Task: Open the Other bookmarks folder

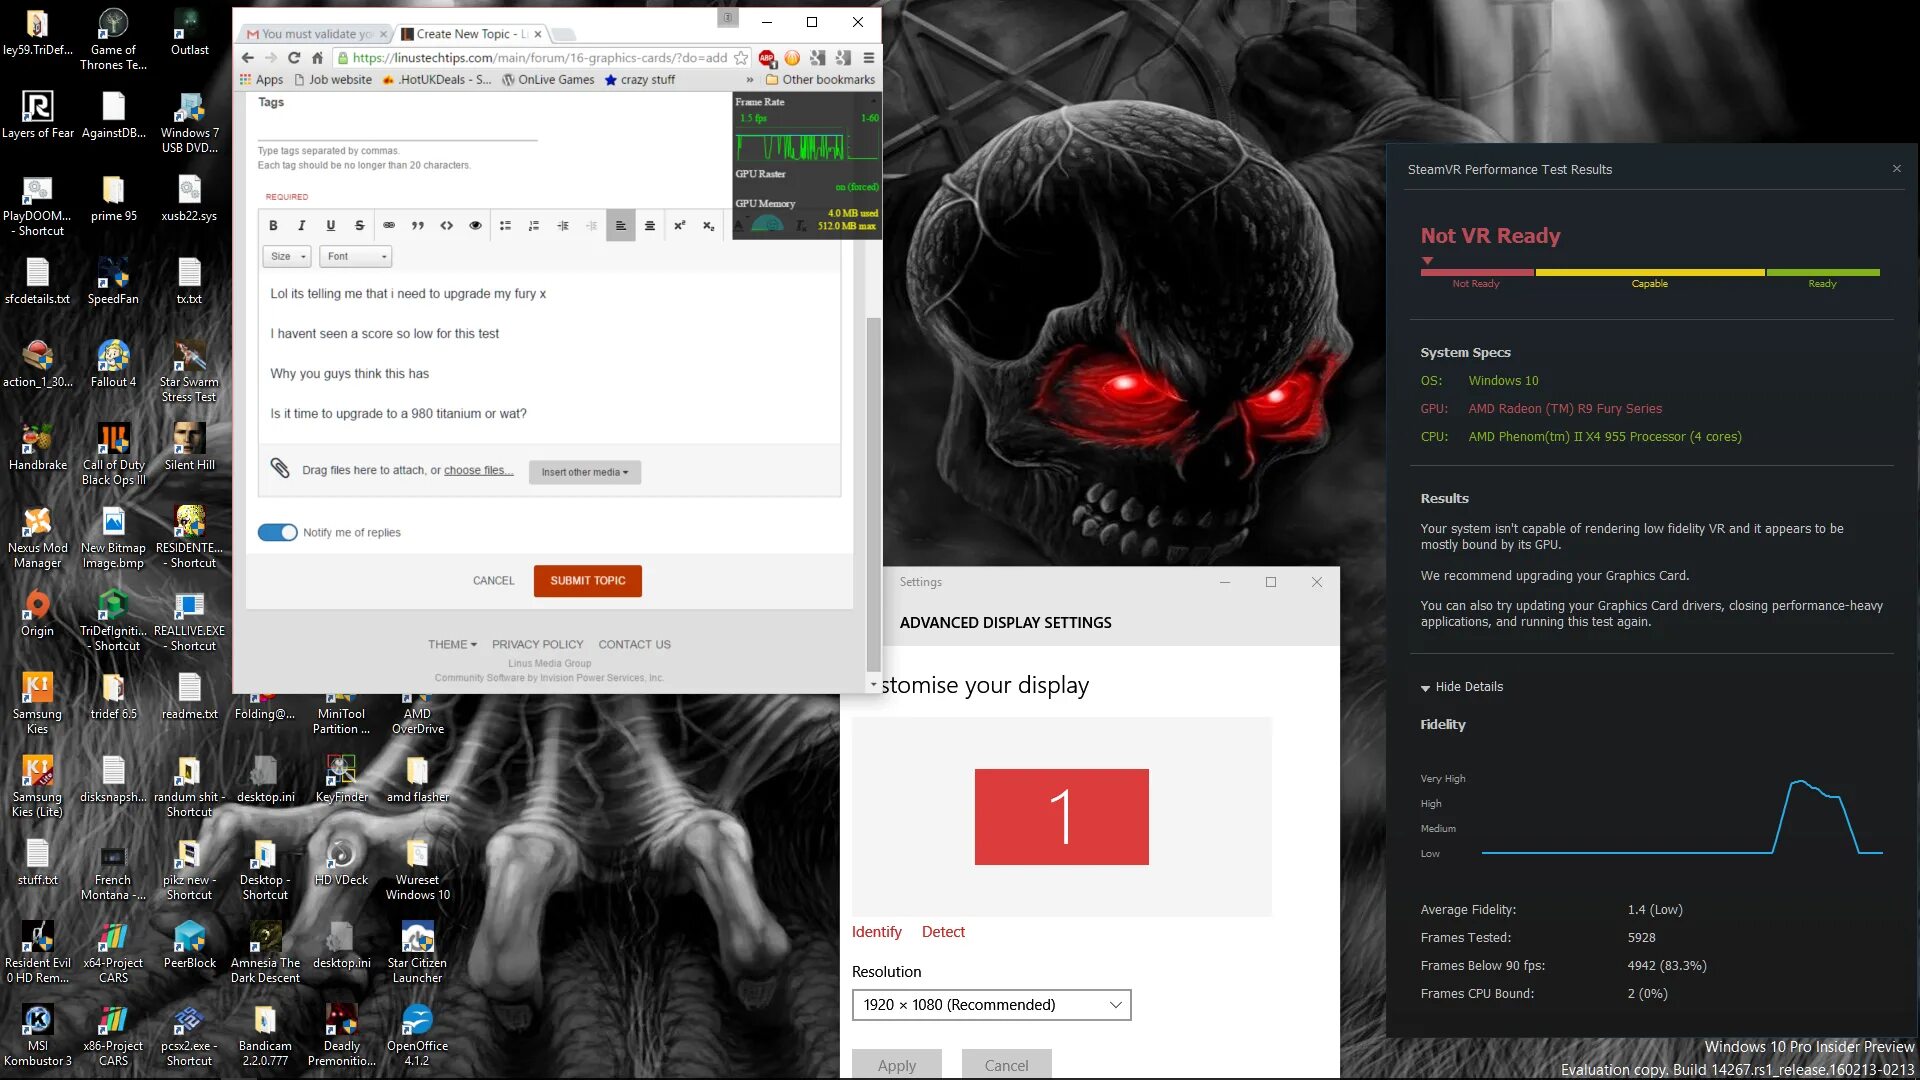Action: click(x=820, y=80)
